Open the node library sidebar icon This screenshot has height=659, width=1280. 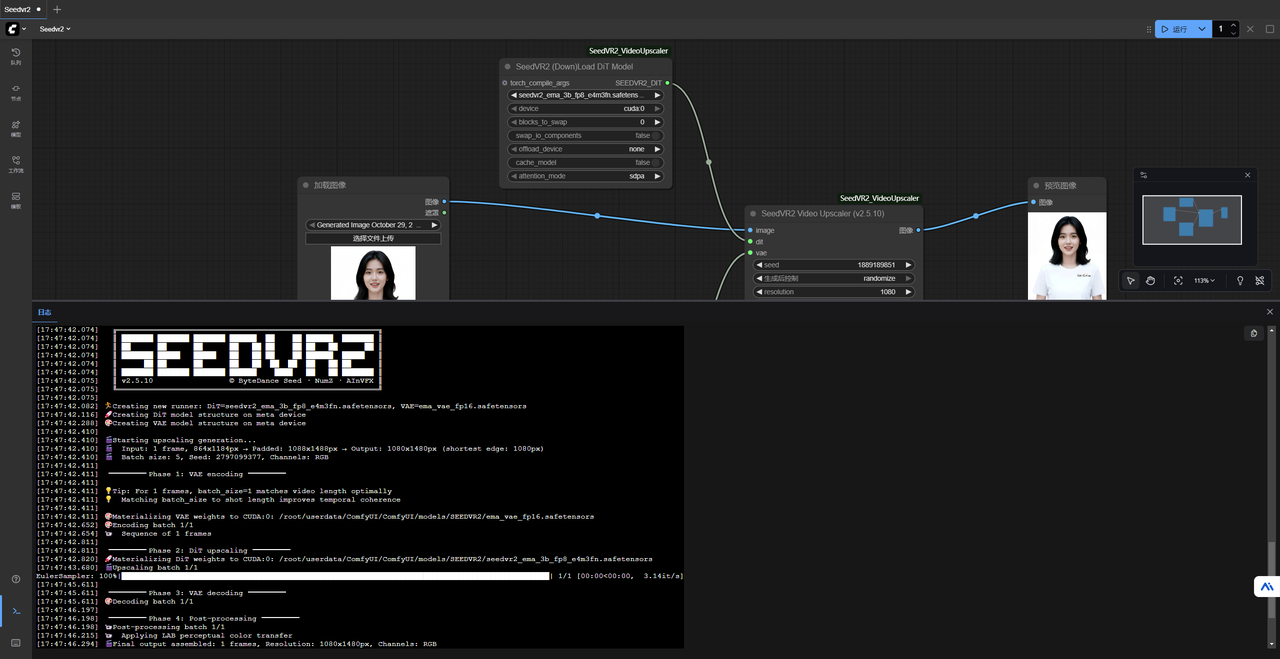(x=16, y=92)
